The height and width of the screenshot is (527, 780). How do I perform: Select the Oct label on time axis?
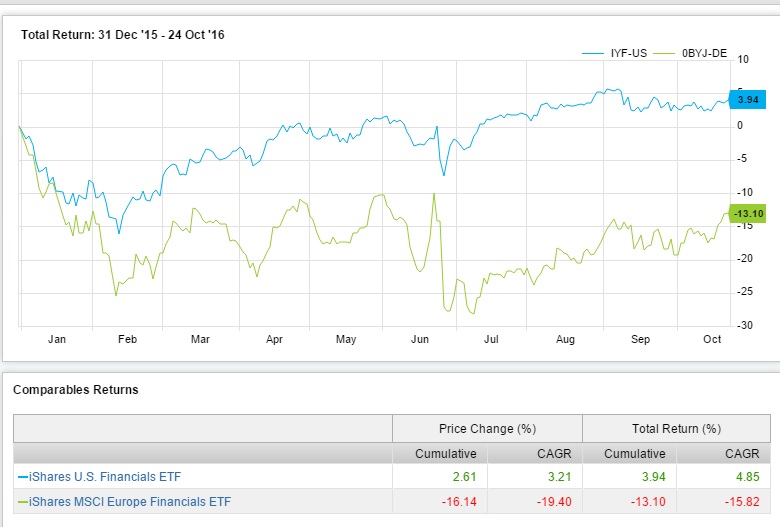[712, 340]
